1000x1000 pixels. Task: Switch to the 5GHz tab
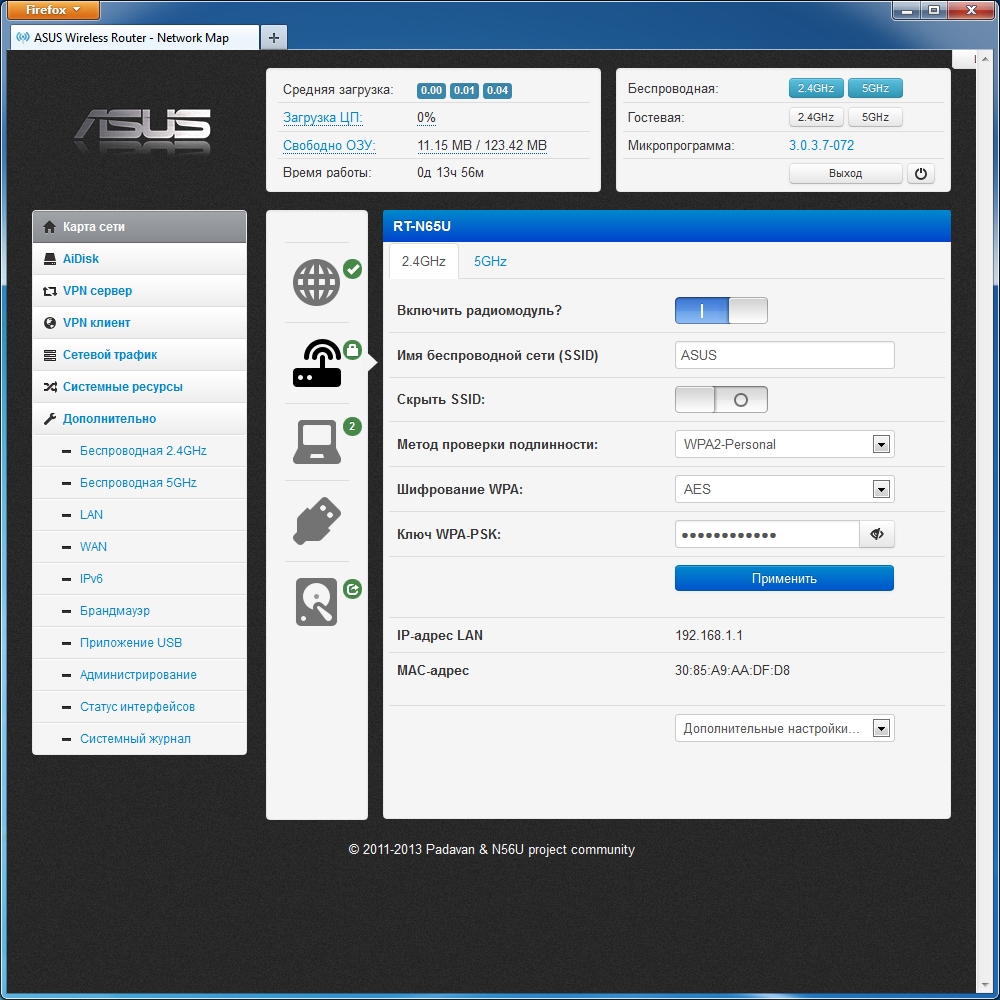[490, 261]
